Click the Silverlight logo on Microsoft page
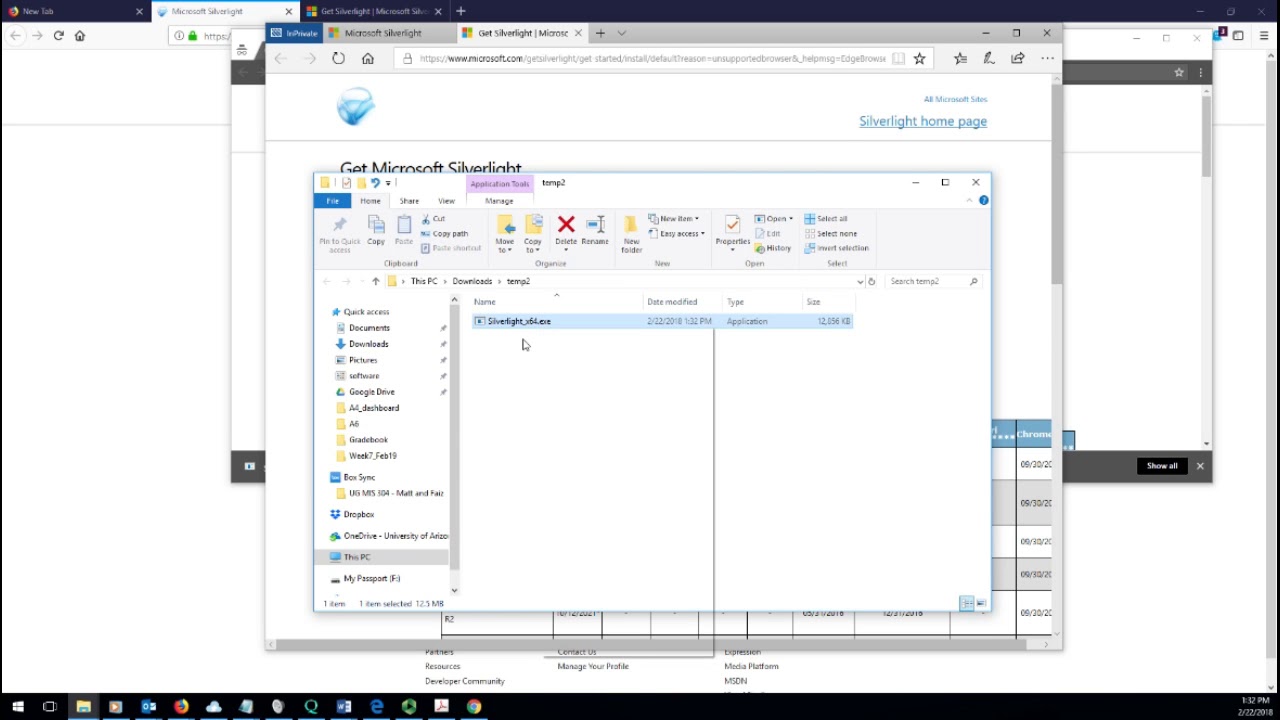 [355, 106]
